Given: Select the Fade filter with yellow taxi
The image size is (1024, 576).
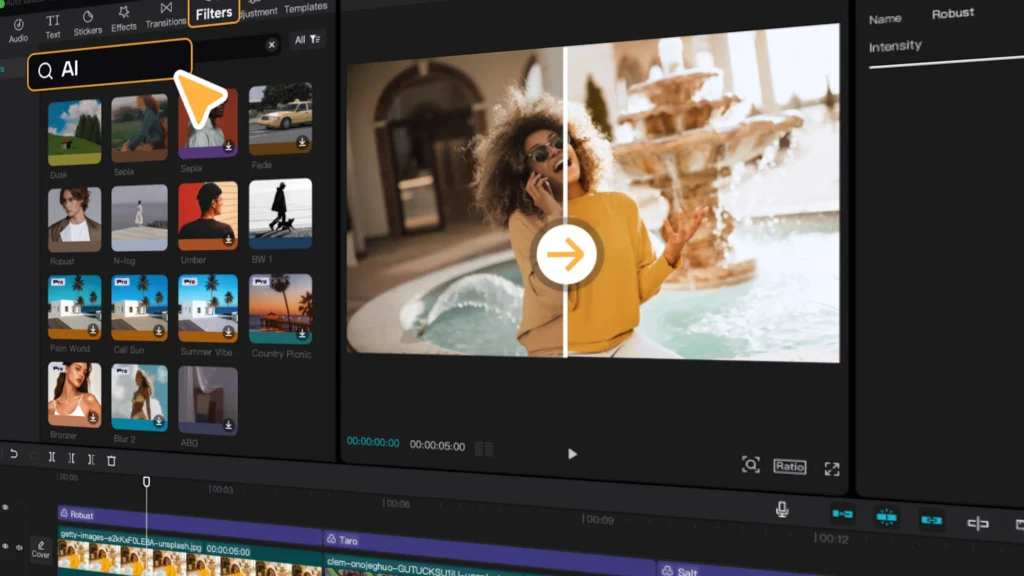Looking at the screenshot, I should 280,120.
